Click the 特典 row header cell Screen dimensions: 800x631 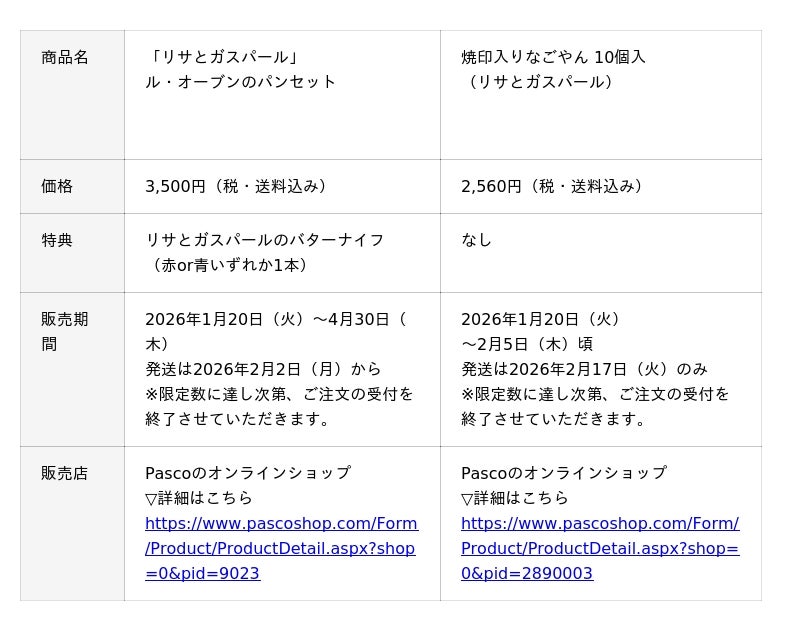[x=57, y=241]
